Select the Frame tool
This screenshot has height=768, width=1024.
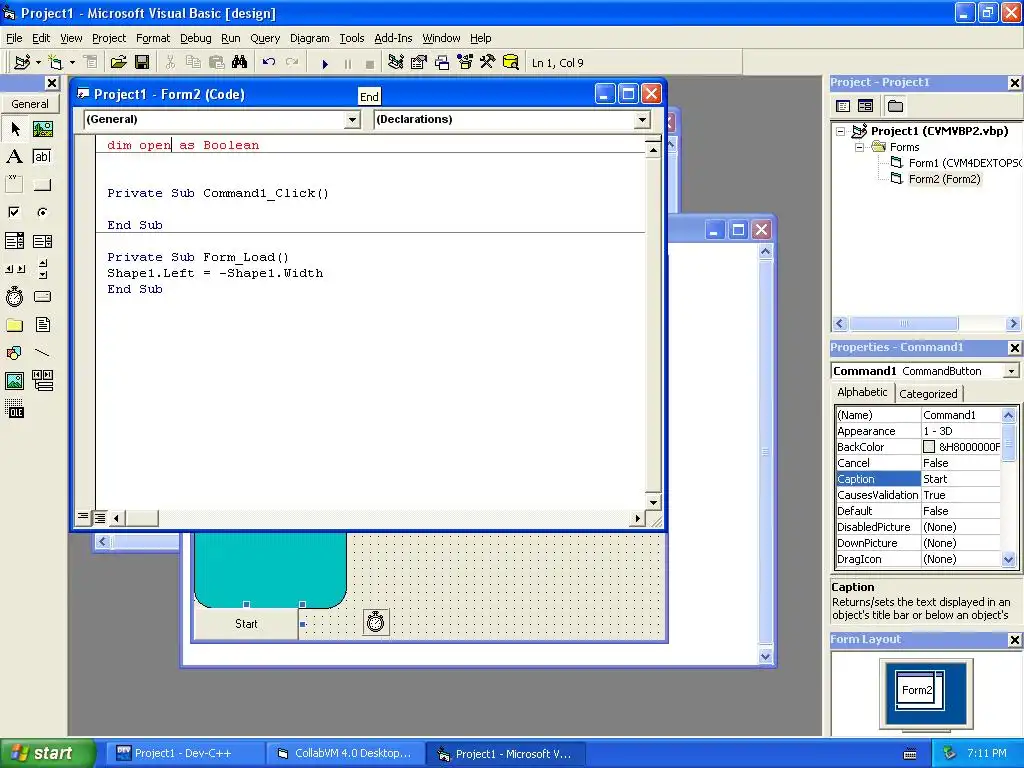coord(14,185)
